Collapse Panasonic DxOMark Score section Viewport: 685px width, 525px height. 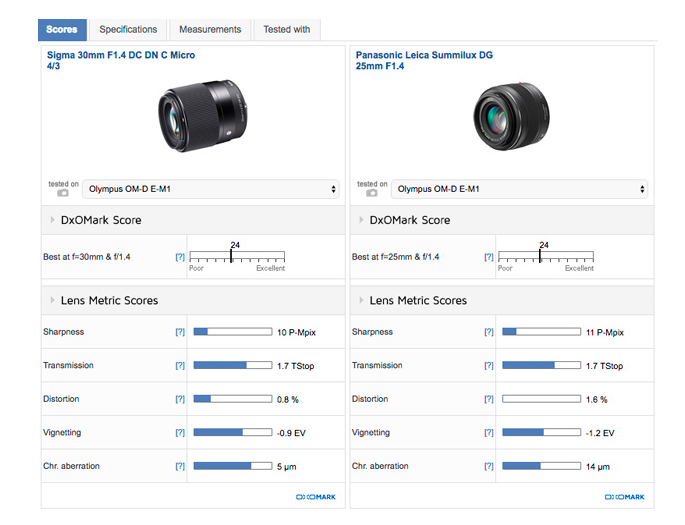tap(361, 220)
